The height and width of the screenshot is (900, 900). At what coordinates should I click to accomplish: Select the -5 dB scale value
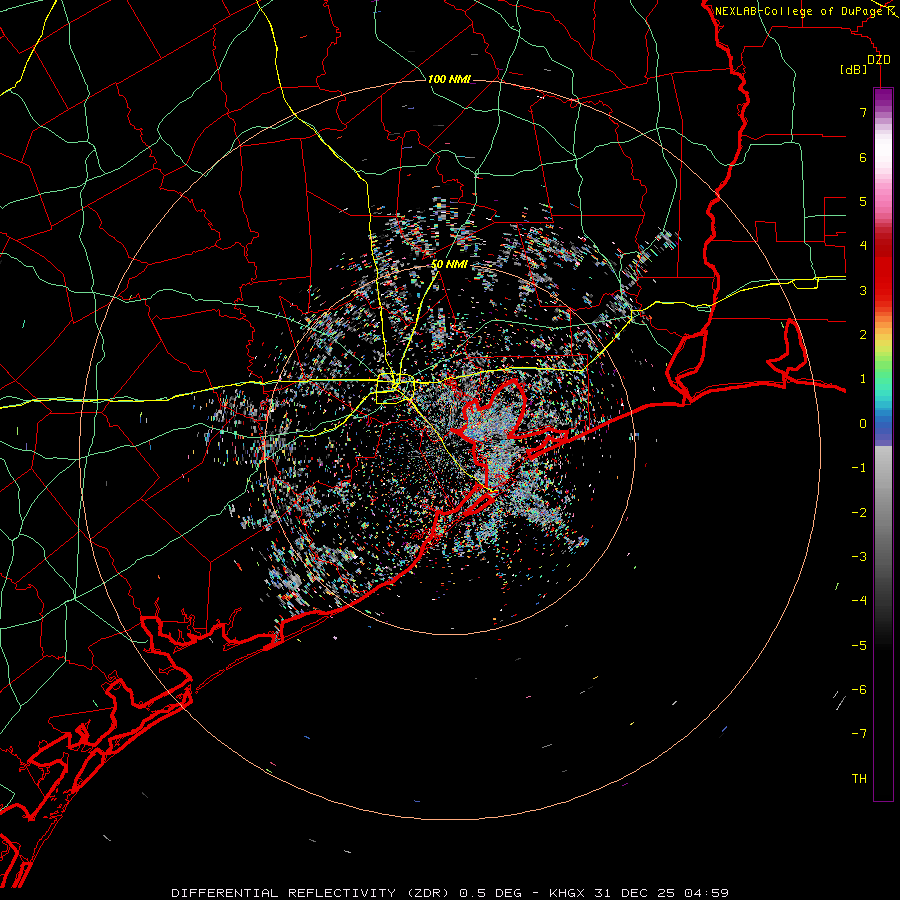(x=859, y=646)
